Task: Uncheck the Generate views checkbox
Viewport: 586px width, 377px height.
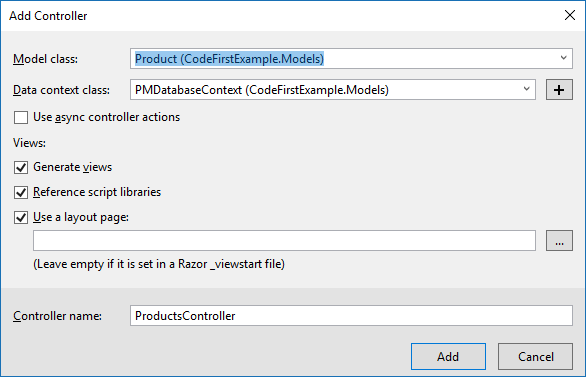Action: point(21,167)
